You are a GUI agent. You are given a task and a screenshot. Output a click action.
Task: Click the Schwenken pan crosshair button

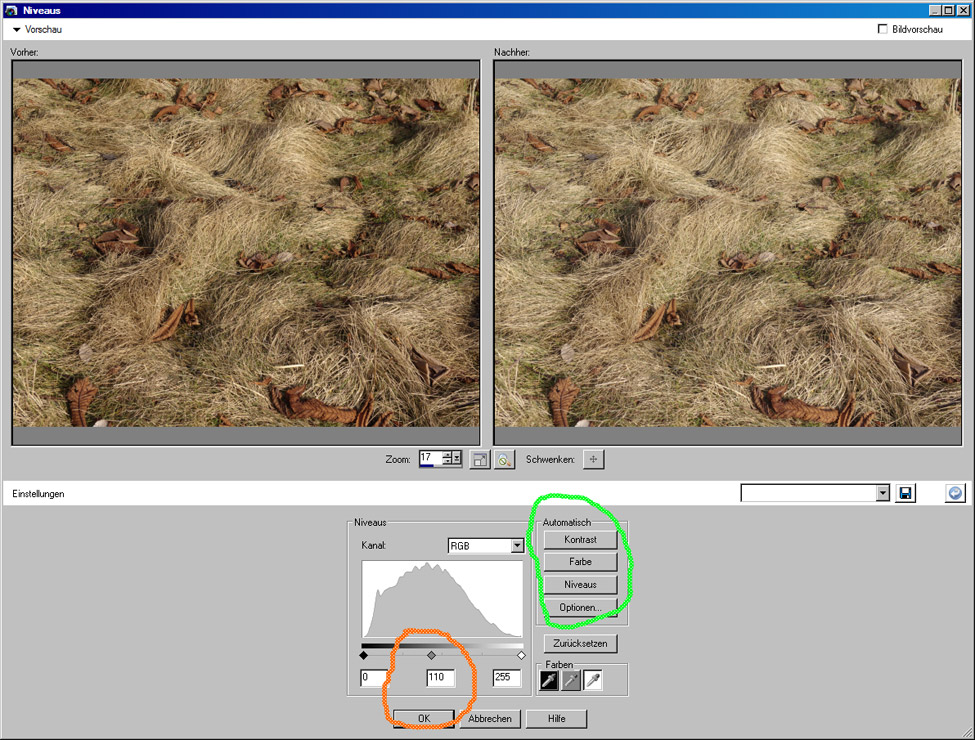coord(593,460)
